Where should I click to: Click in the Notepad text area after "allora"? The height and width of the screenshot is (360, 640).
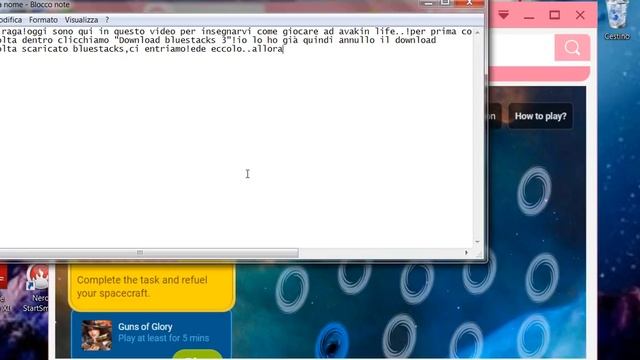pyautogui.click(x=284, y=49)
